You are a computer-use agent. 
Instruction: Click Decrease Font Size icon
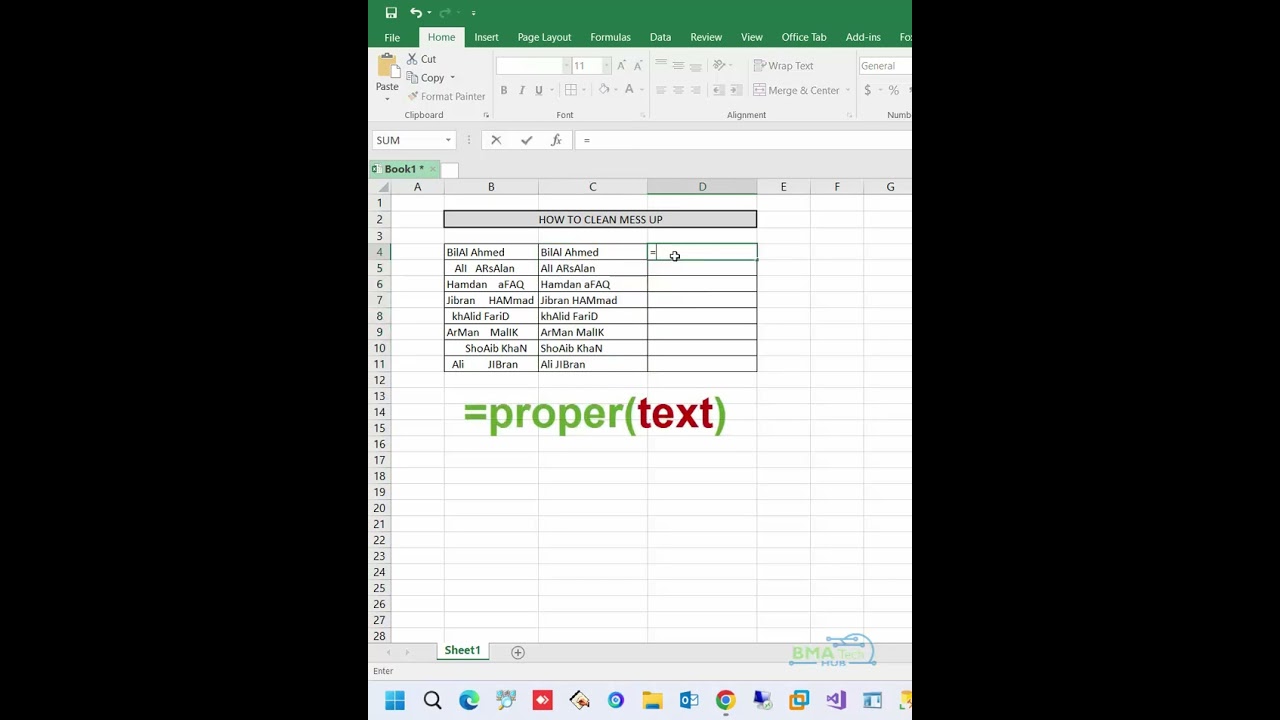click(x=638, y=66)
